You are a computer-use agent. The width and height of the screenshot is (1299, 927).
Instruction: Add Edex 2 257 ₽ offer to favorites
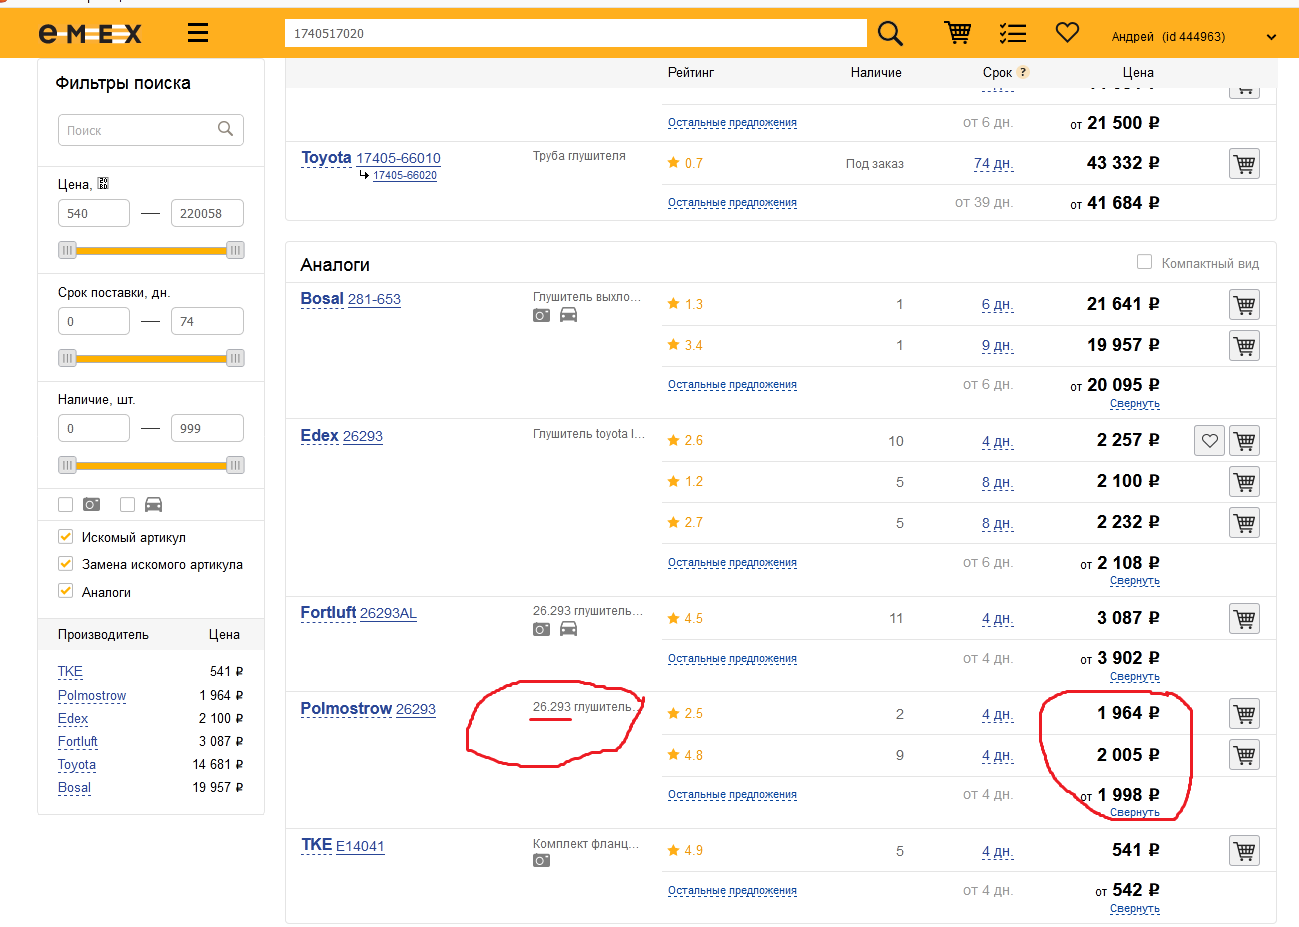(1209, 441)
